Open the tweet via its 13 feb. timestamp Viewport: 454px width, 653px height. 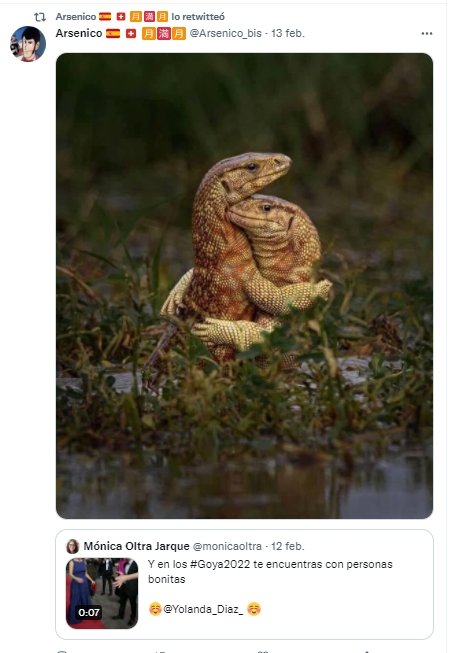(x=288, y=33)
